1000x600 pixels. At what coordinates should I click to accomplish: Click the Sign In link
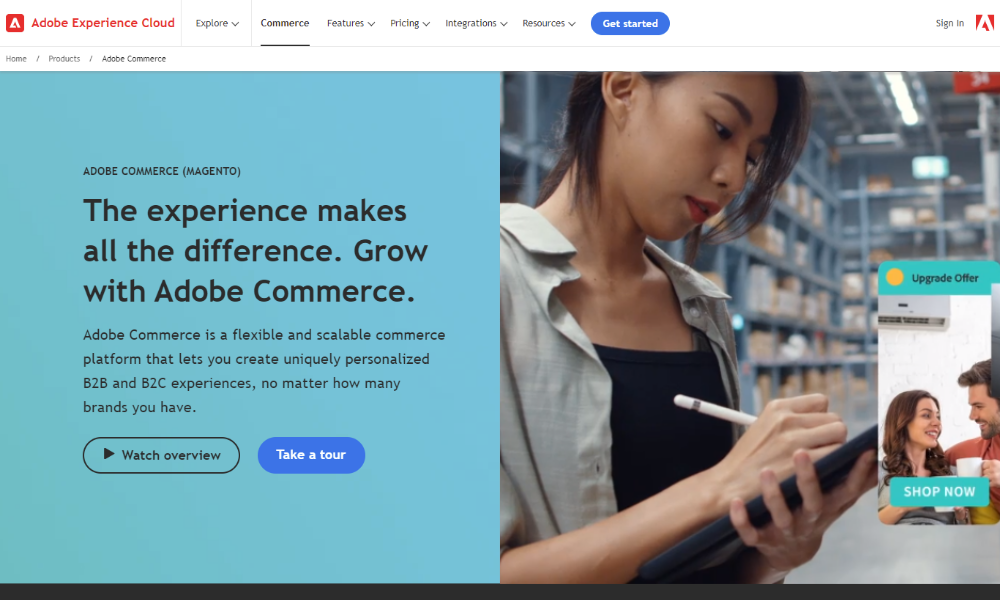click(x=950, y=24)
